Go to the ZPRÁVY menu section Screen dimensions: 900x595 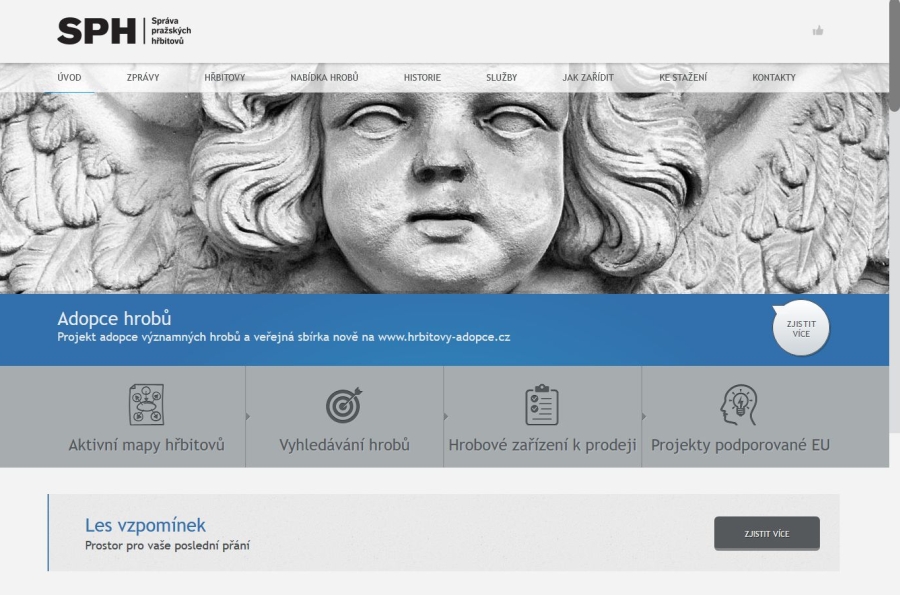[143, 78]
